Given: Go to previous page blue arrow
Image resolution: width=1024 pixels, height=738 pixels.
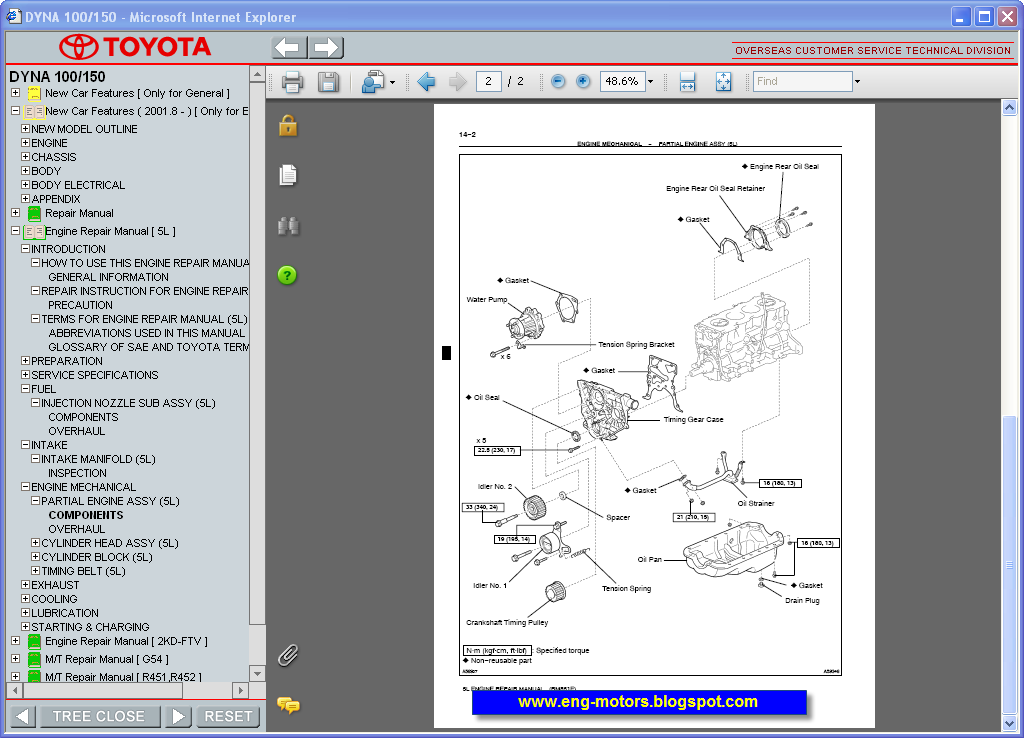Looking at the screenshot, I should coord(426,82).
